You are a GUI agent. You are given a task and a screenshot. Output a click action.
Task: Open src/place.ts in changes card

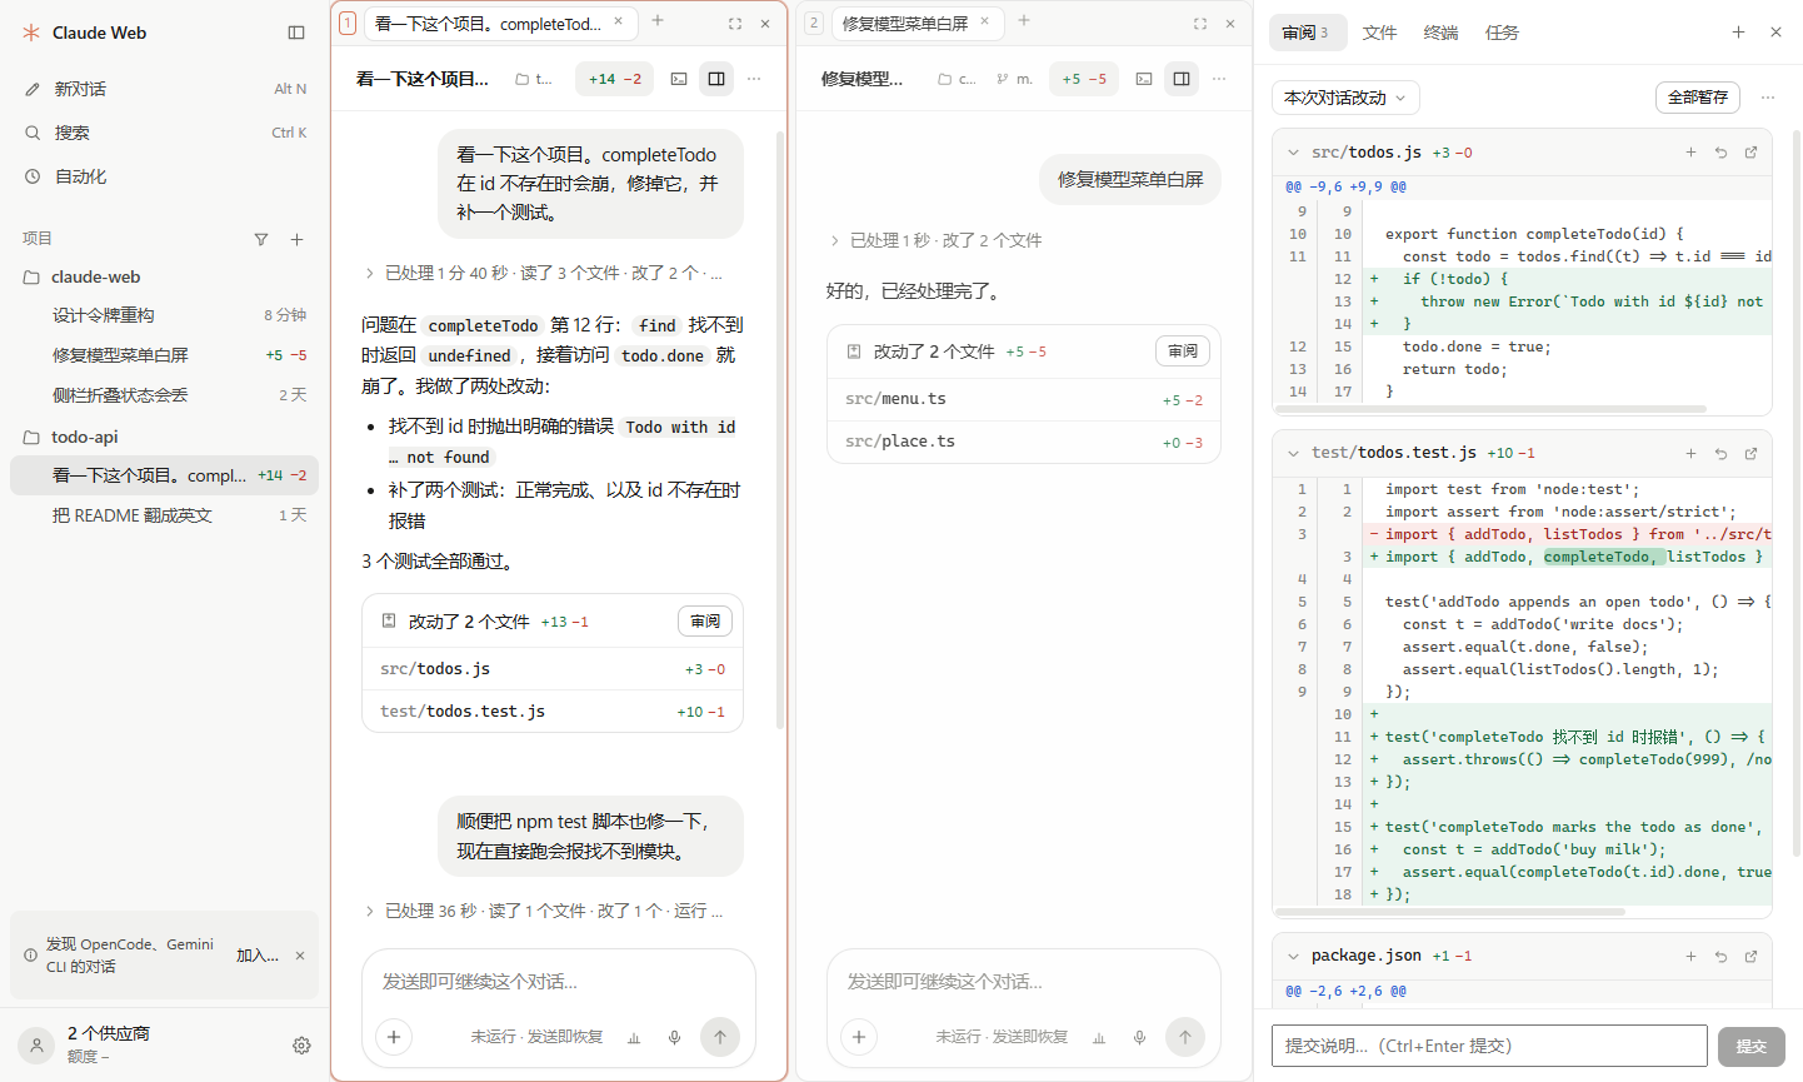point(1024,441)
